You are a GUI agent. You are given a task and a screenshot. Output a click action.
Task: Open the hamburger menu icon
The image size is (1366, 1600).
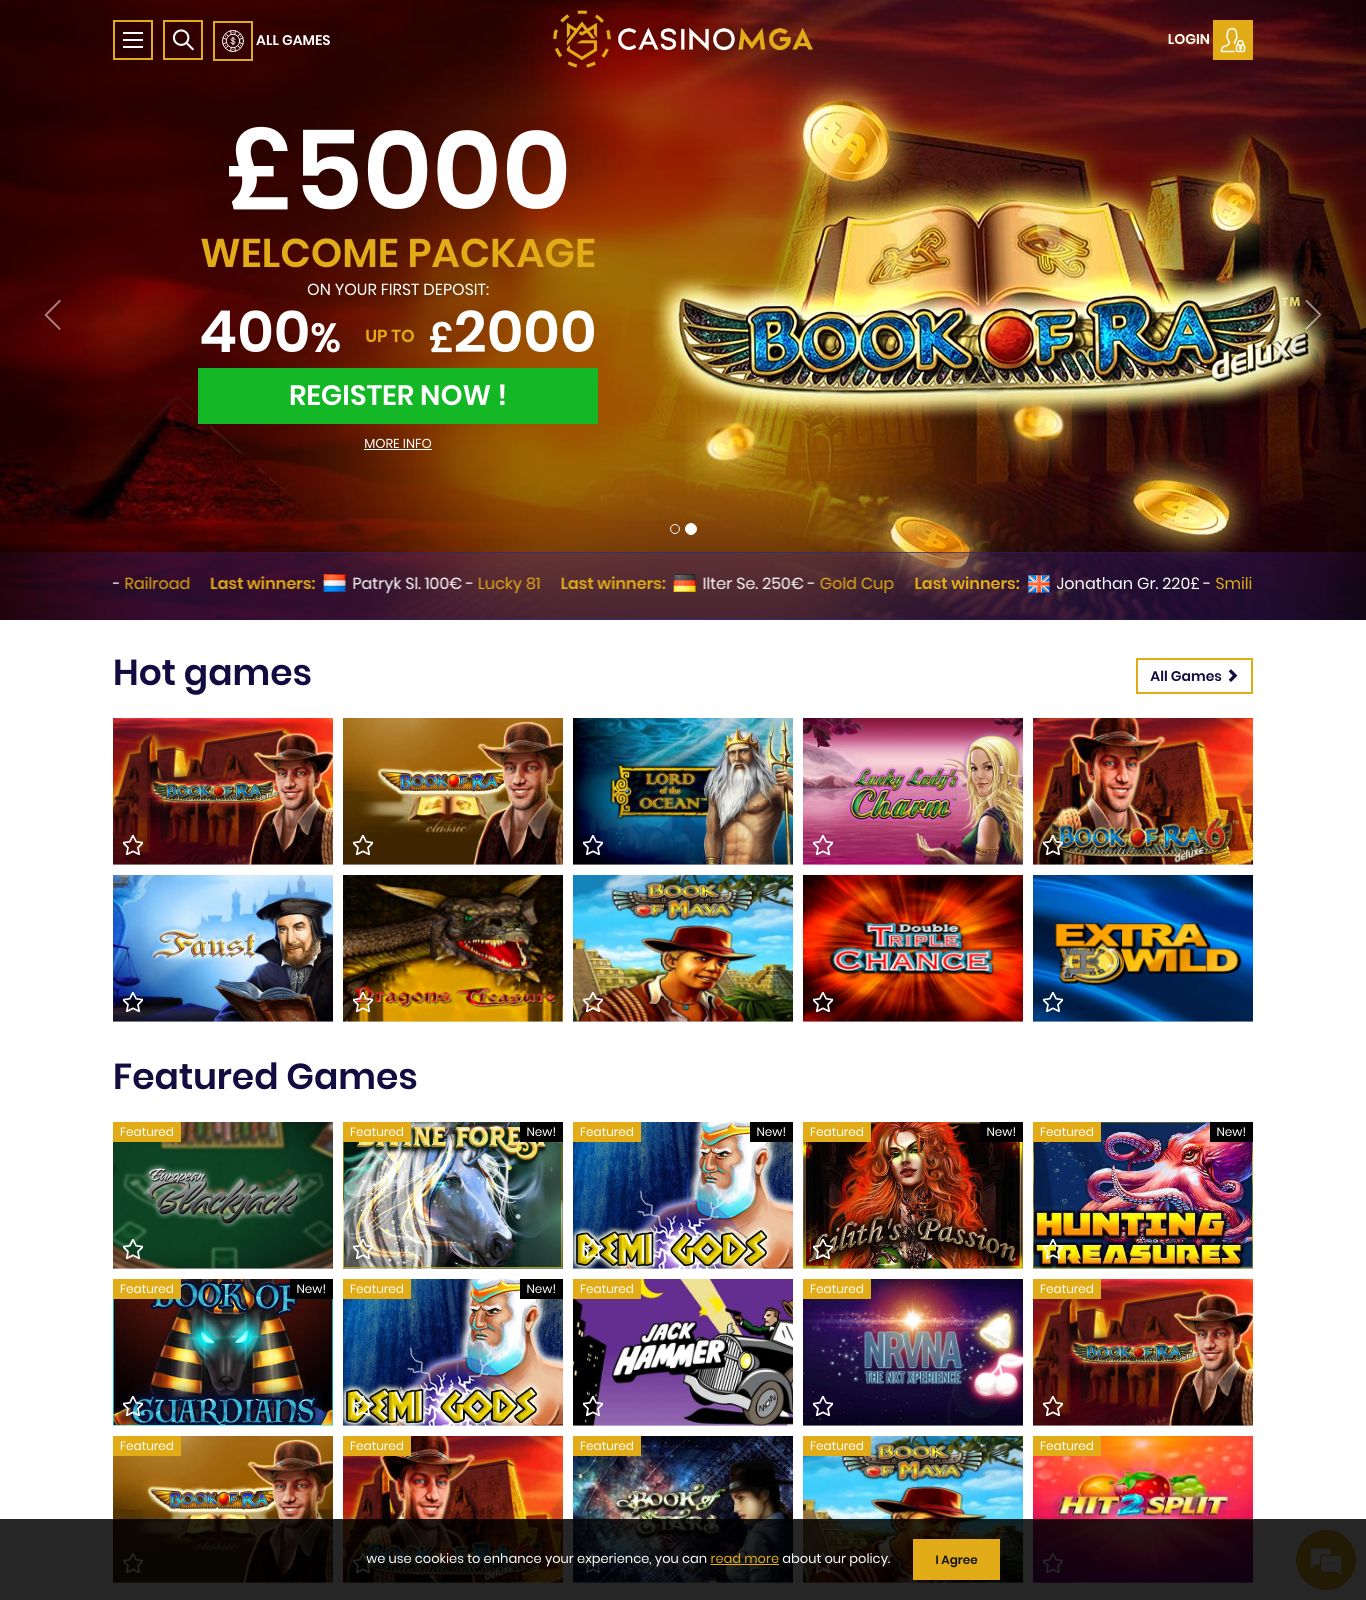pyautogui.click(x=133, y=40)
